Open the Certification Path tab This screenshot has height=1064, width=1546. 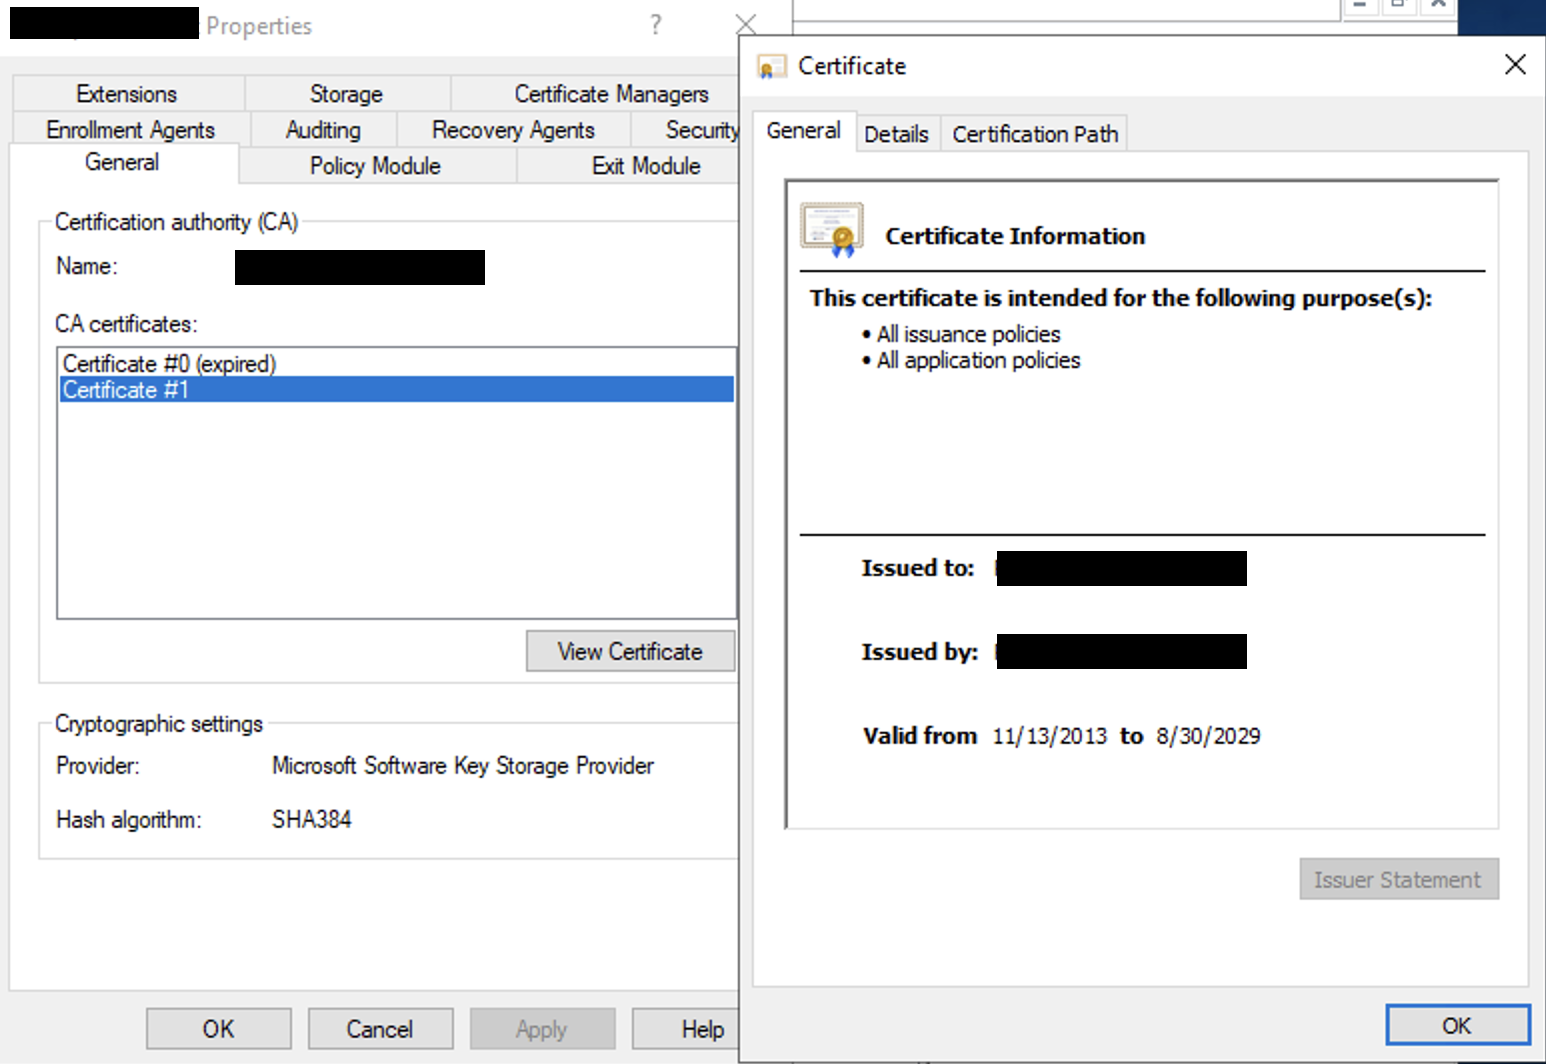click(1035, 133)
